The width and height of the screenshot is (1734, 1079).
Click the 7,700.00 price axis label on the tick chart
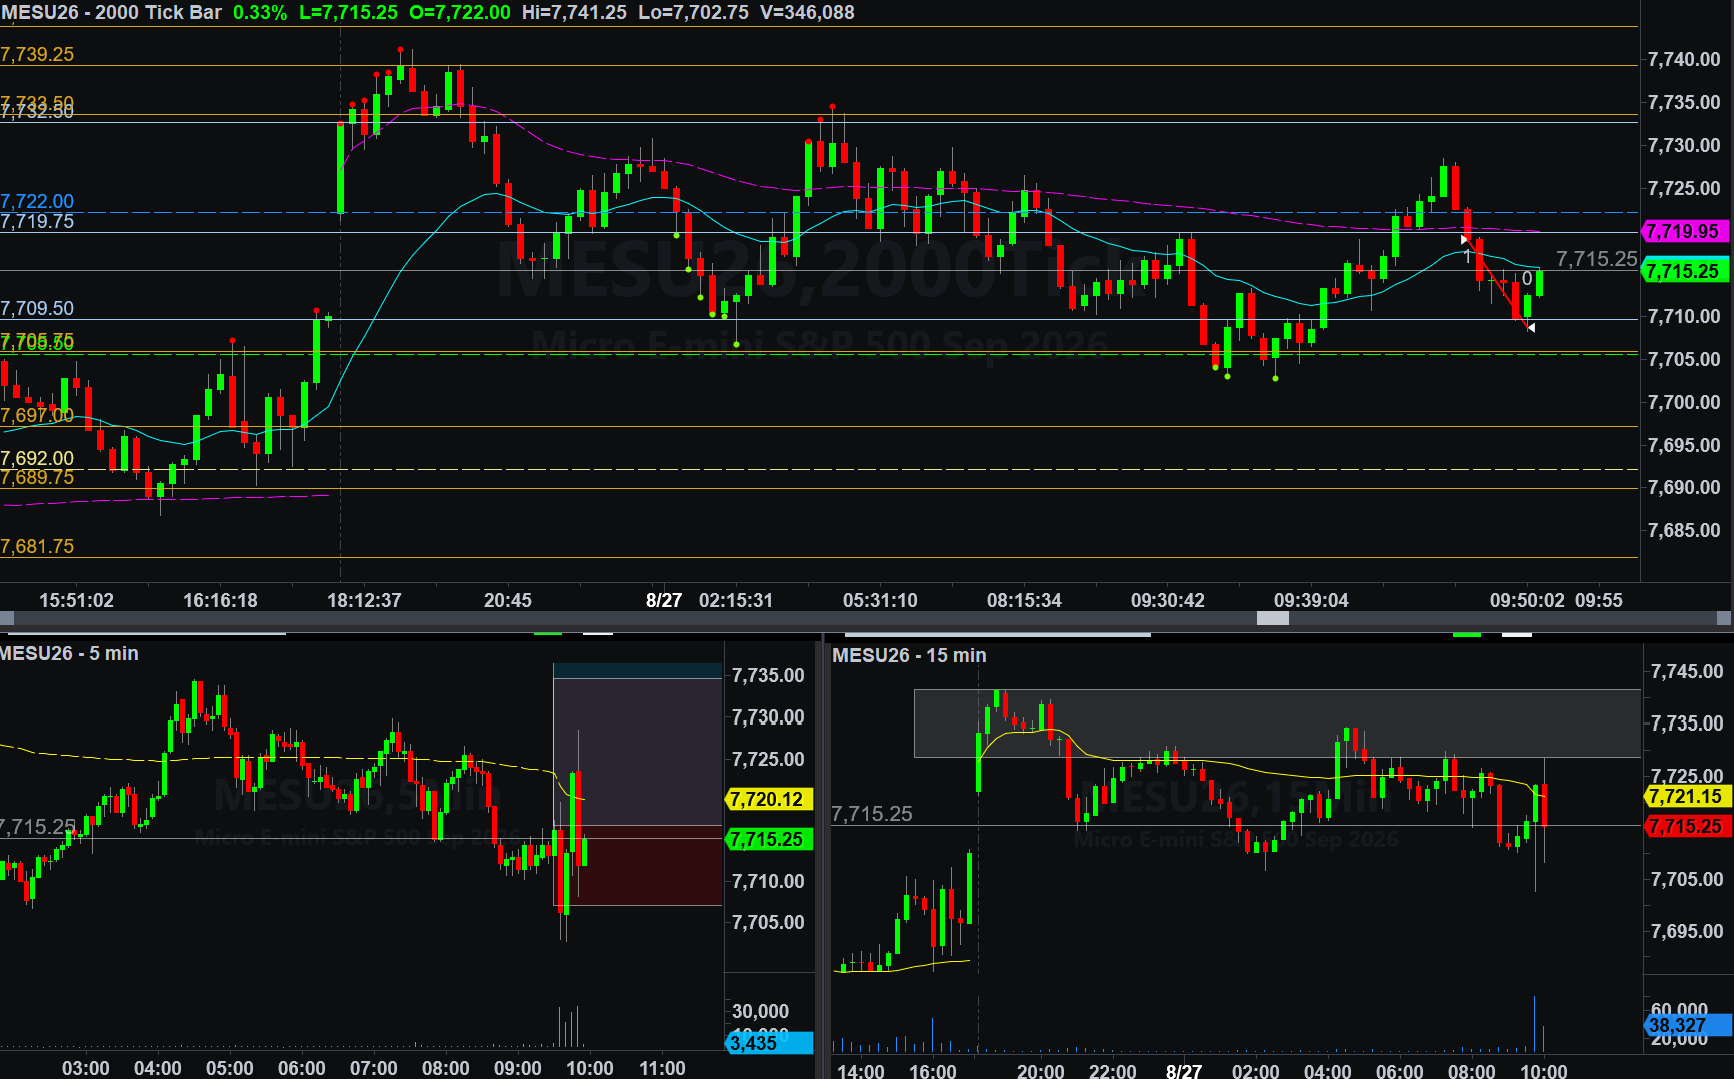coord(1684,403)
